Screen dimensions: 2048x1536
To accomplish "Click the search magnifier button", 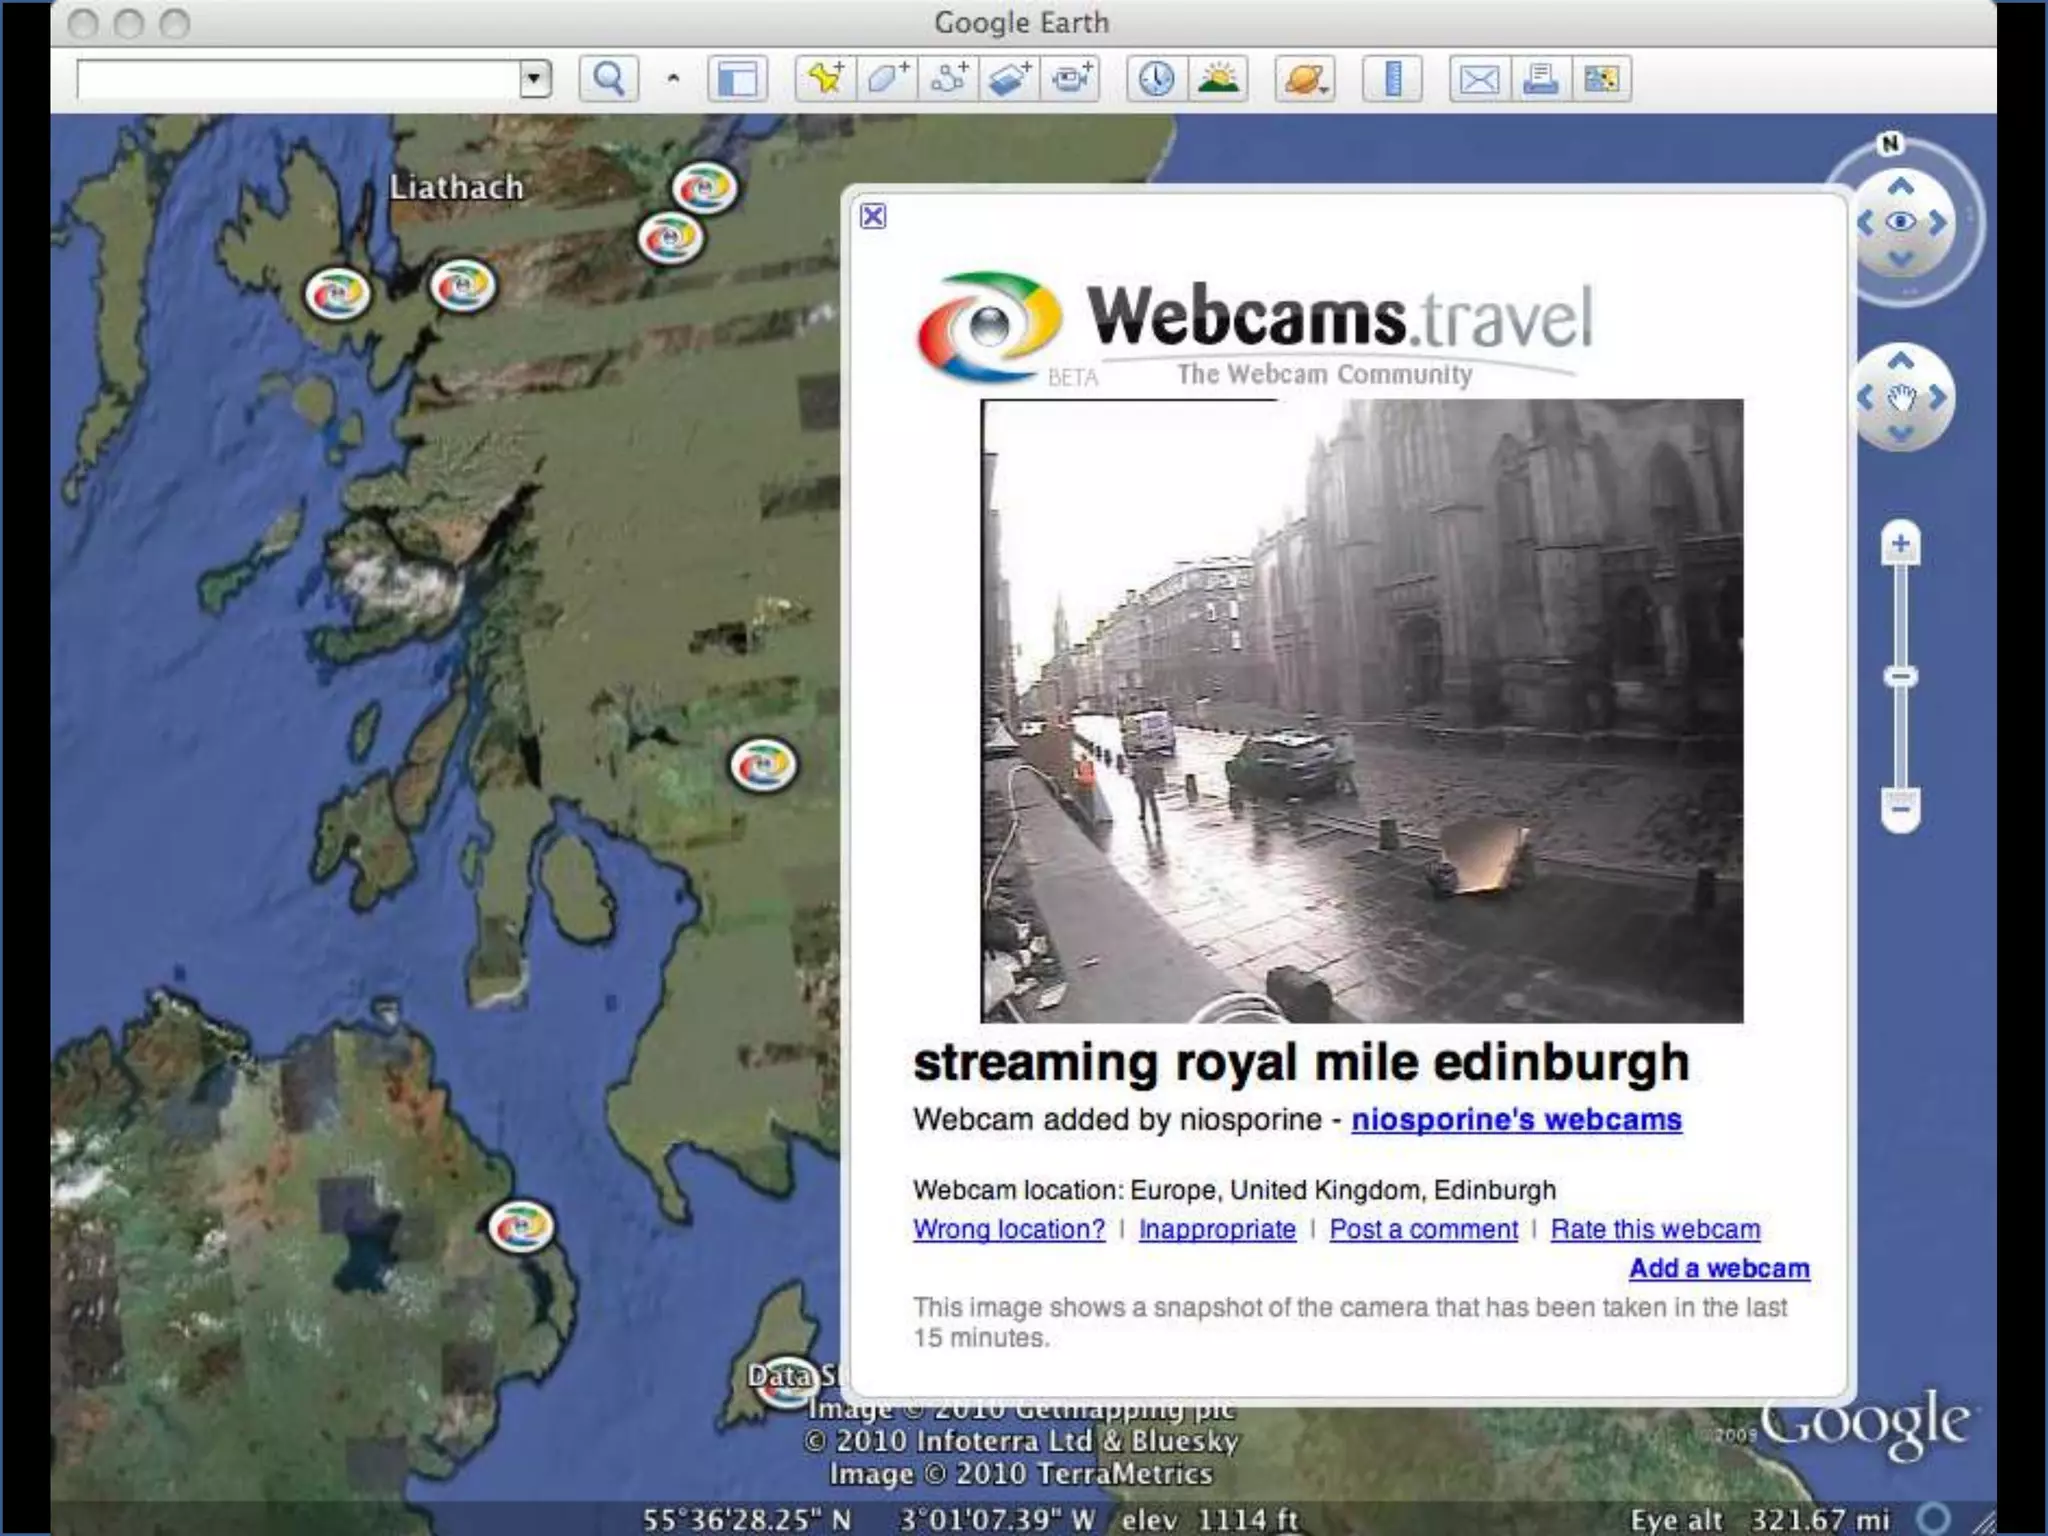I will [608, 78].
